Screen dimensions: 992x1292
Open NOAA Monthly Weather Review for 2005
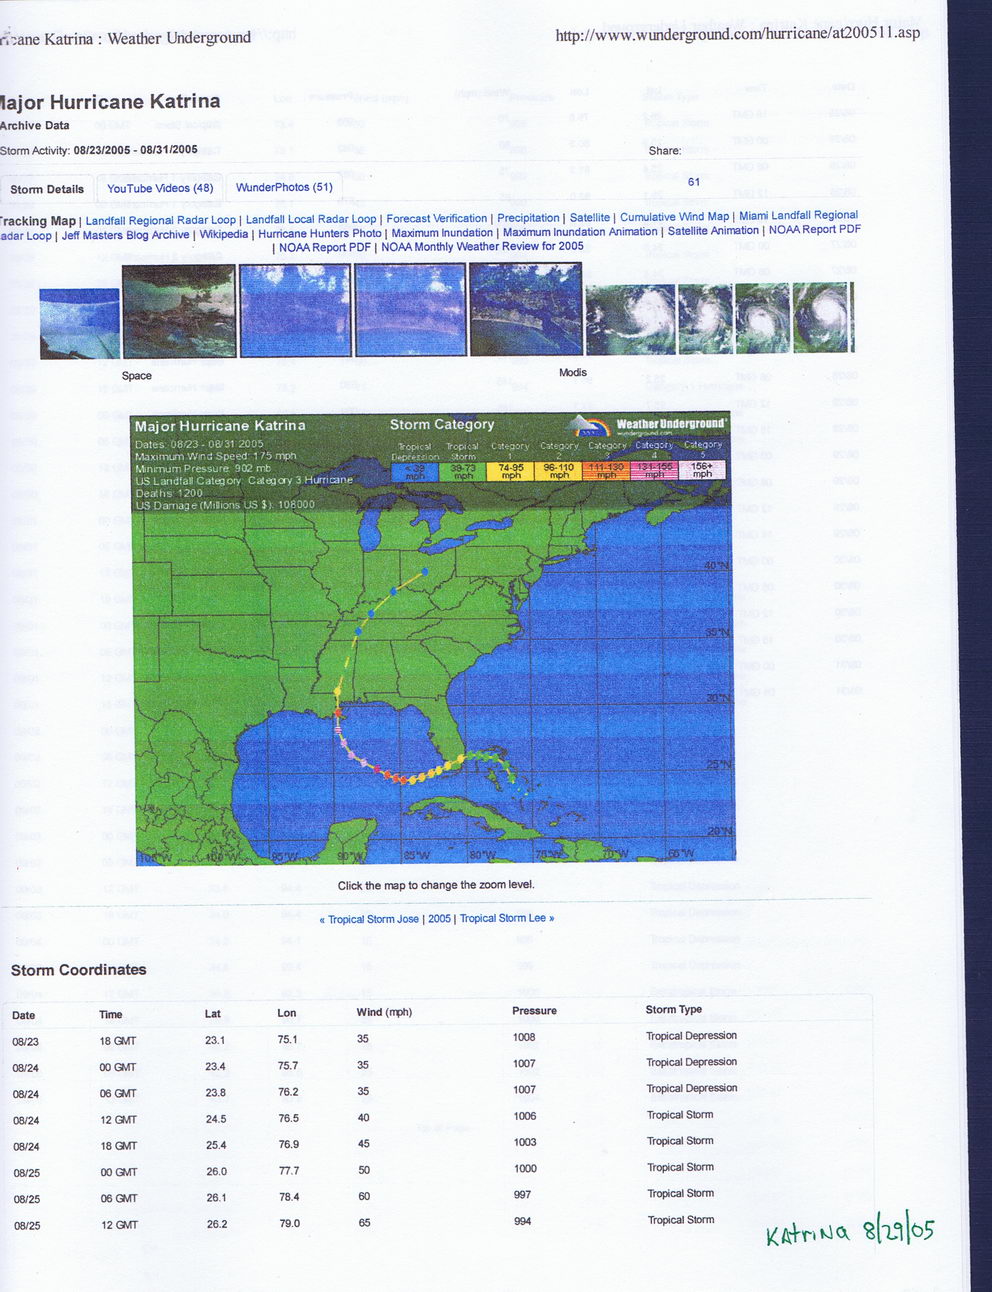pos(482,246)
